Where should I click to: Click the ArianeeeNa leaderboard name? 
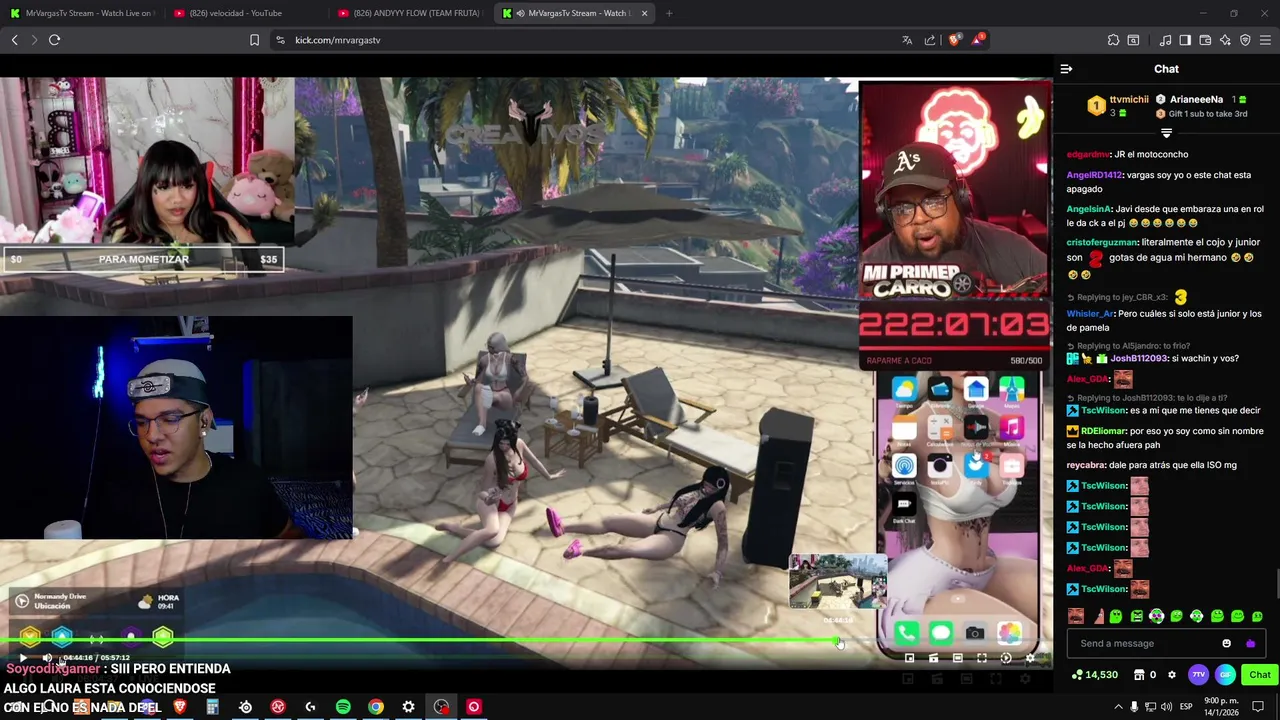point(1196,100)
